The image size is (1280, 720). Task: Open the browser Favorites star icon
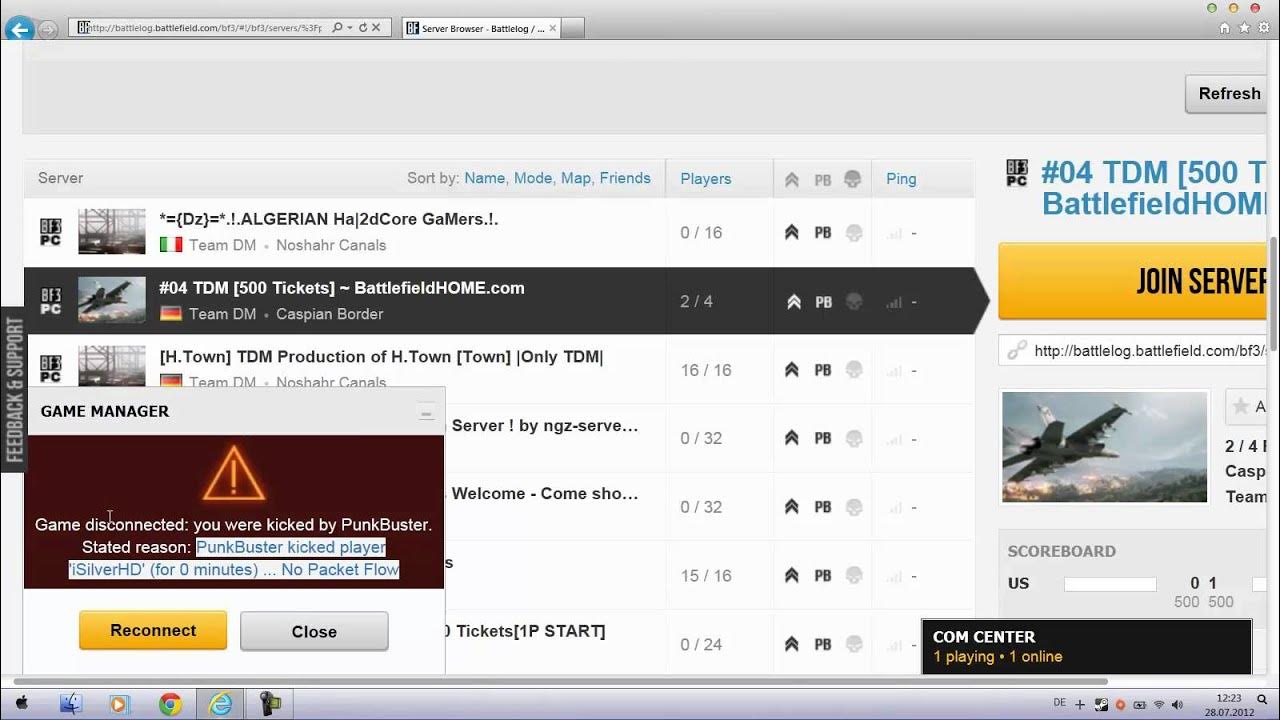(1245, 28)
